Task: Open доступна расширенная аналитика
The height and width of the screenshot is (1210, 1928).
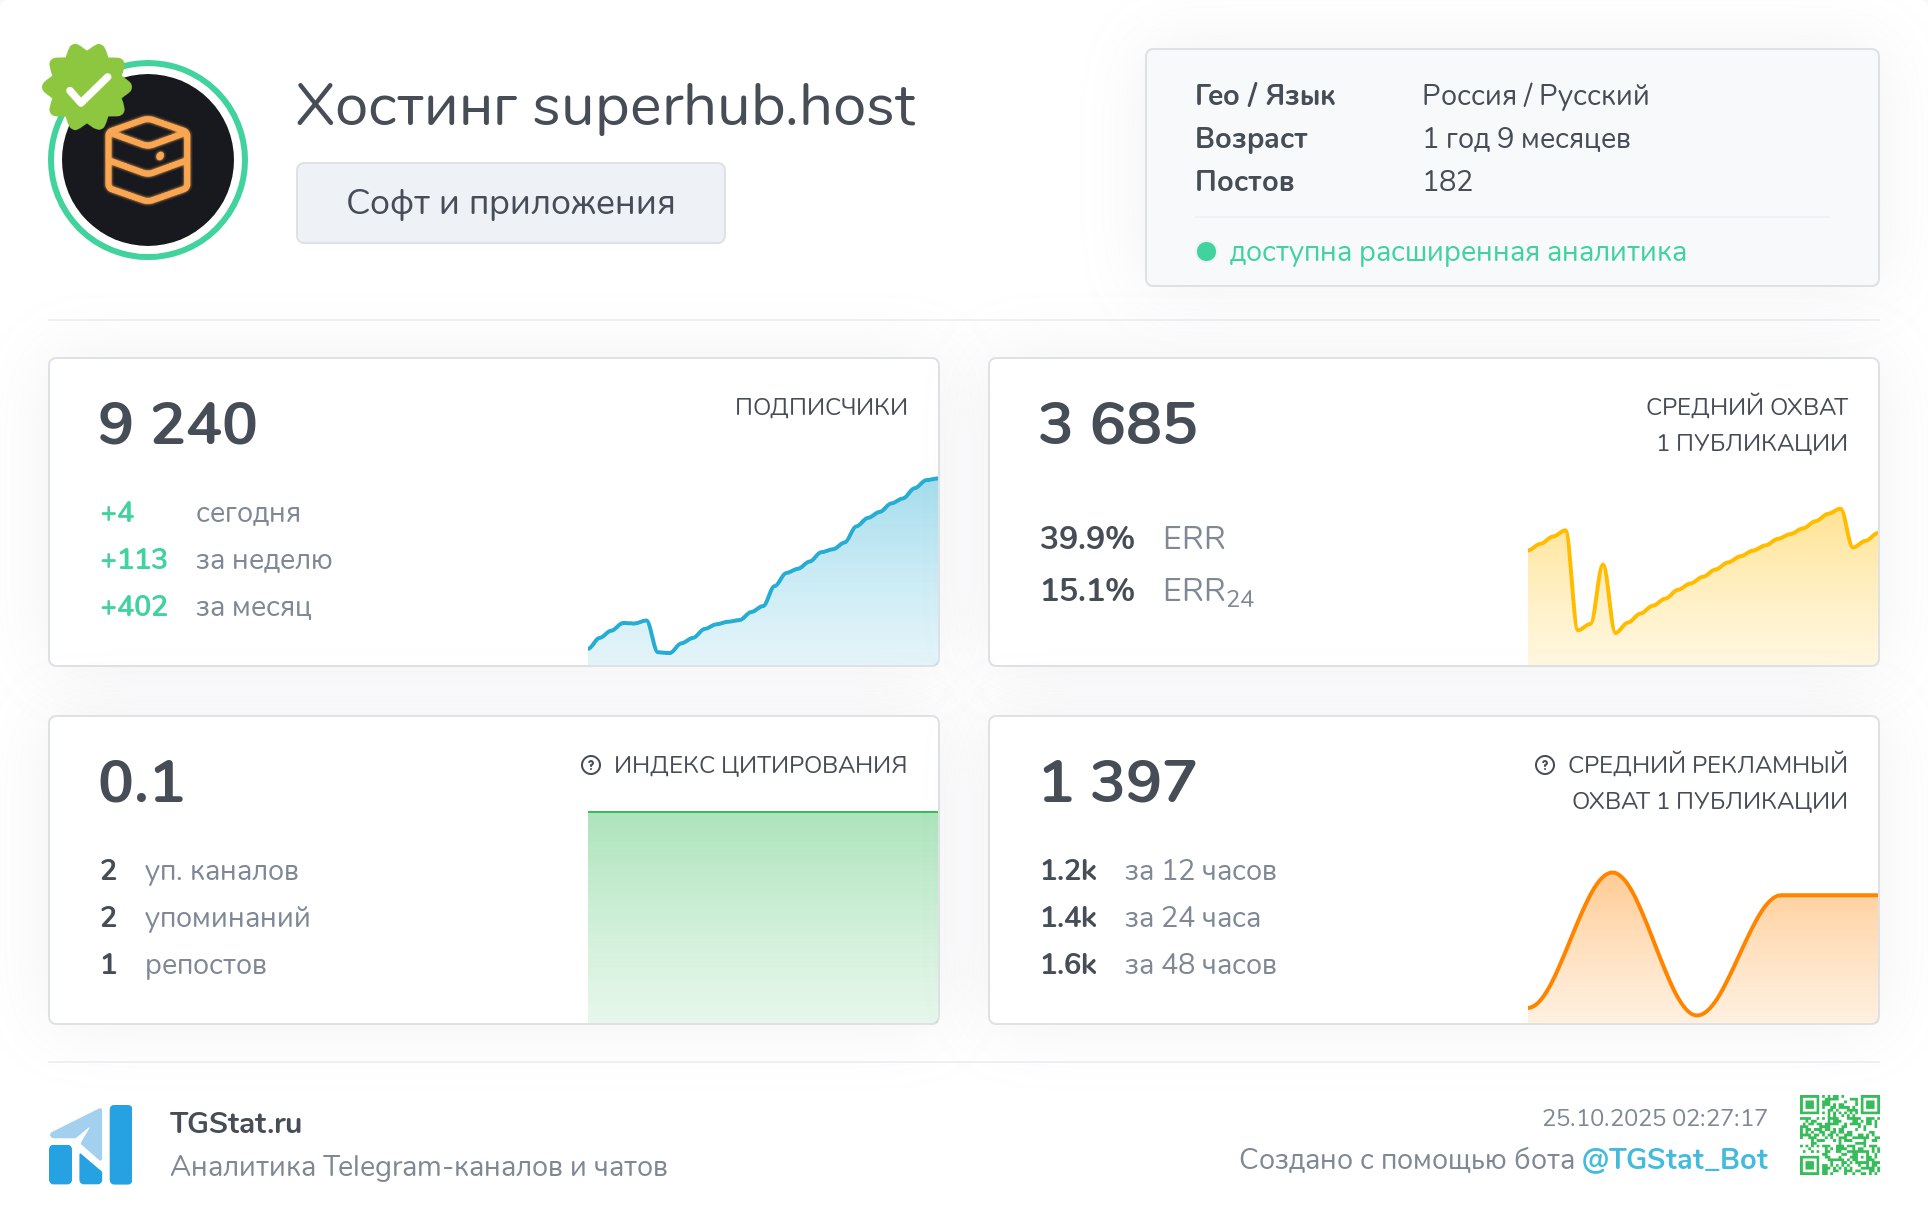Action: coord(1458,252)
